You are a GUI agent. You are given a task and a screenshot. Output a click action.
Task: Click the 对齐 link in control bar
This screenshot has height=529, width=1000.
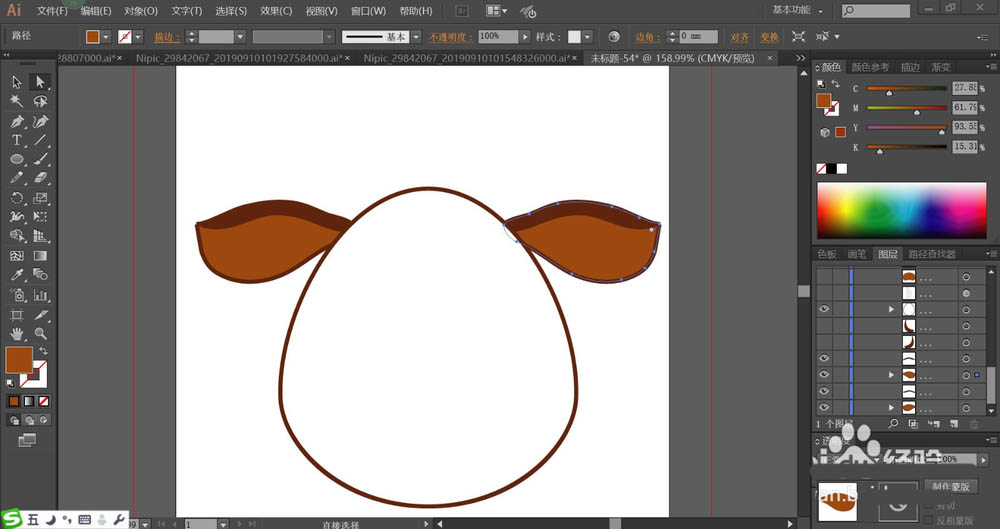(x=739, y=37)
